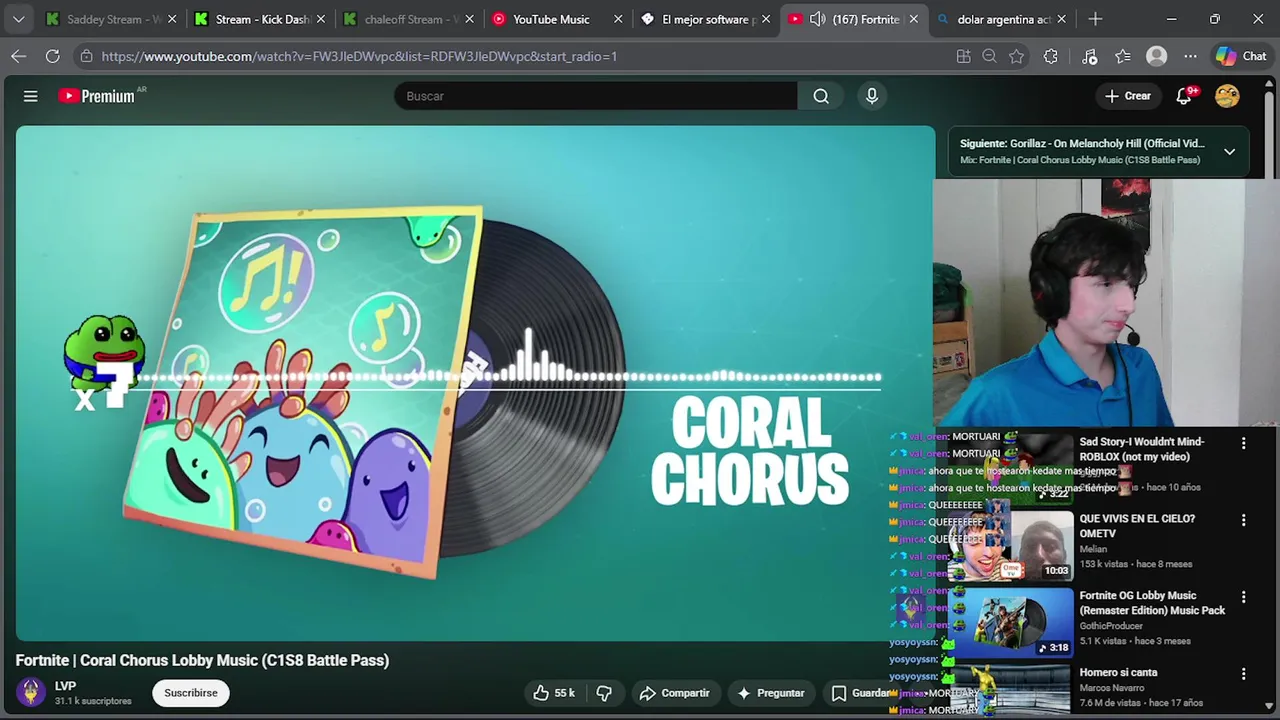Open the YouTube guide hamburger menu
The height and width of the screenshot is (720, 1280).
(30, 96)
